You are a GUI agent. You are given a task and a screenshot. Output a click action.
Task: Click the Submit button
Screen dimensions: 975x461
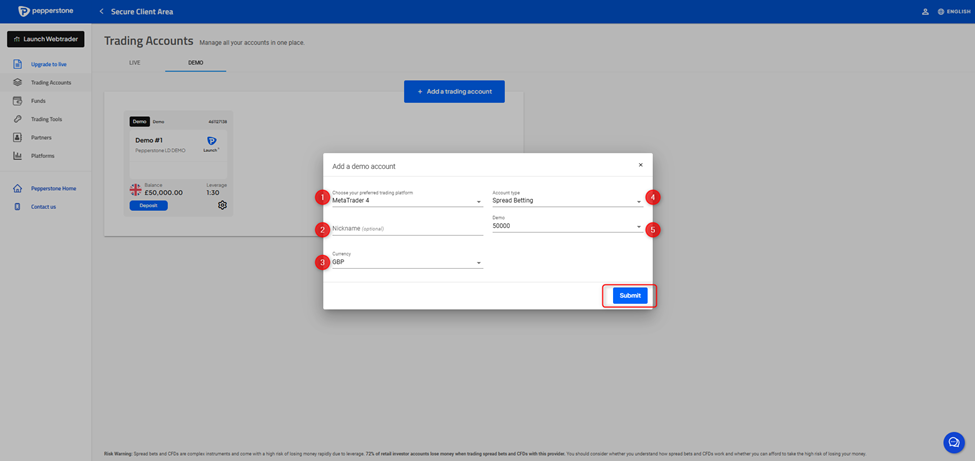click(630, 296)
